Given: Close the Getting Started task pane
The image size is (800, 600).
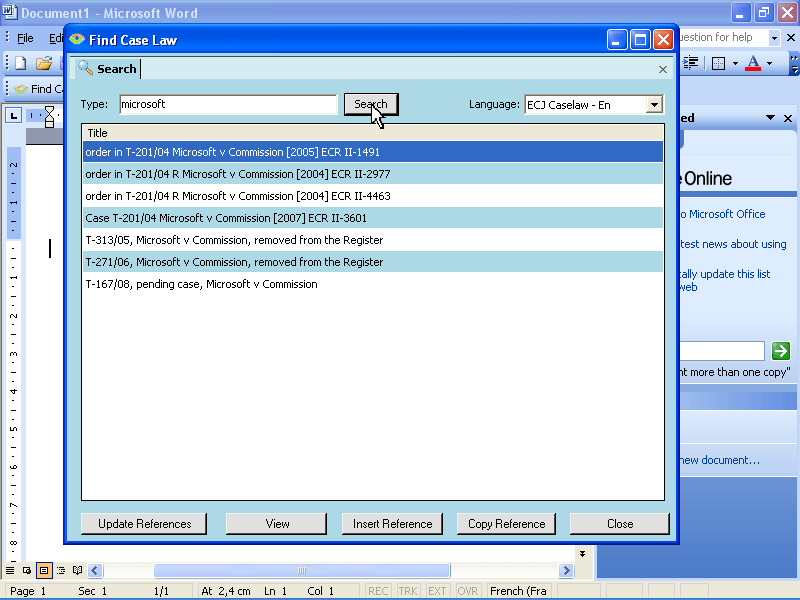Looking at the screenshot, I should pyautogui.click(x=788, y=118).
